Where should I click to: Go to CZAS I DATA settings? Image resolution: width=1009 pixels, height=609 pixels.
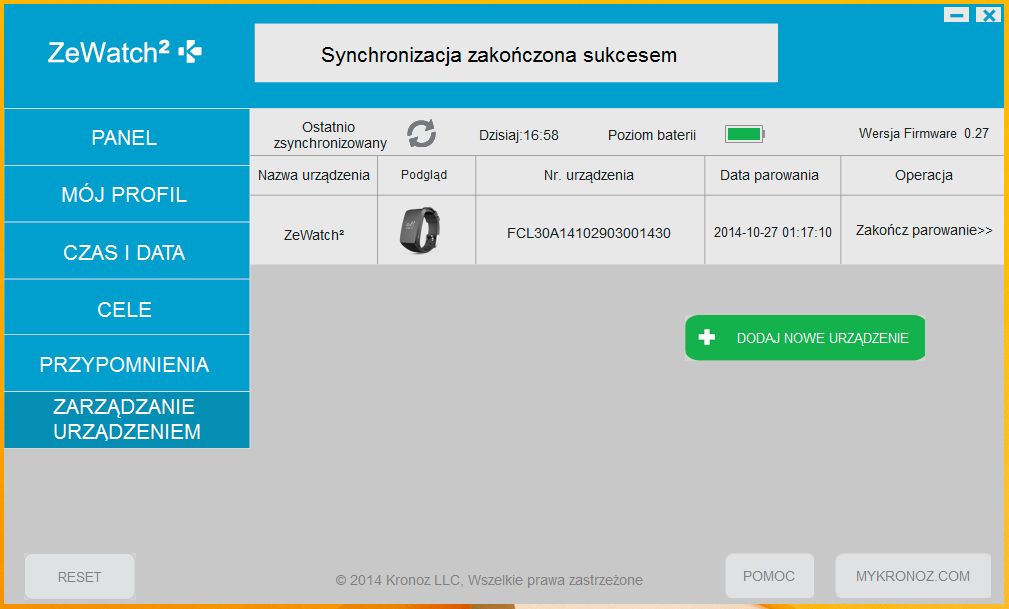point(126,252)
